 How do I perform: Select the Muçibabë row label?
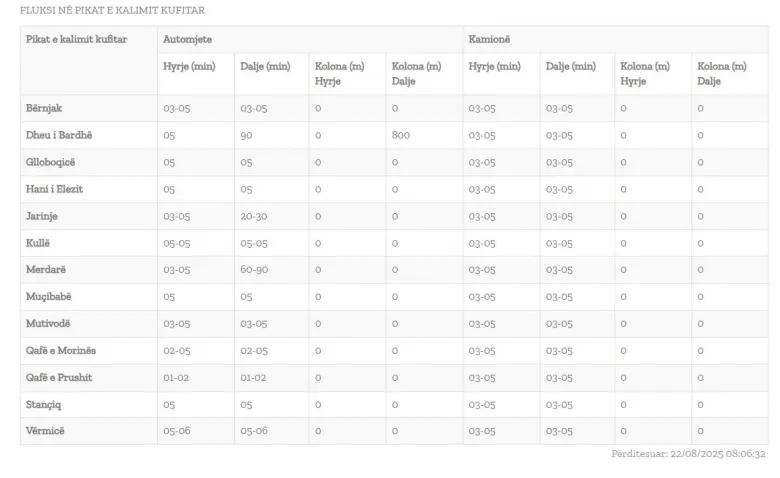[49, 297]
